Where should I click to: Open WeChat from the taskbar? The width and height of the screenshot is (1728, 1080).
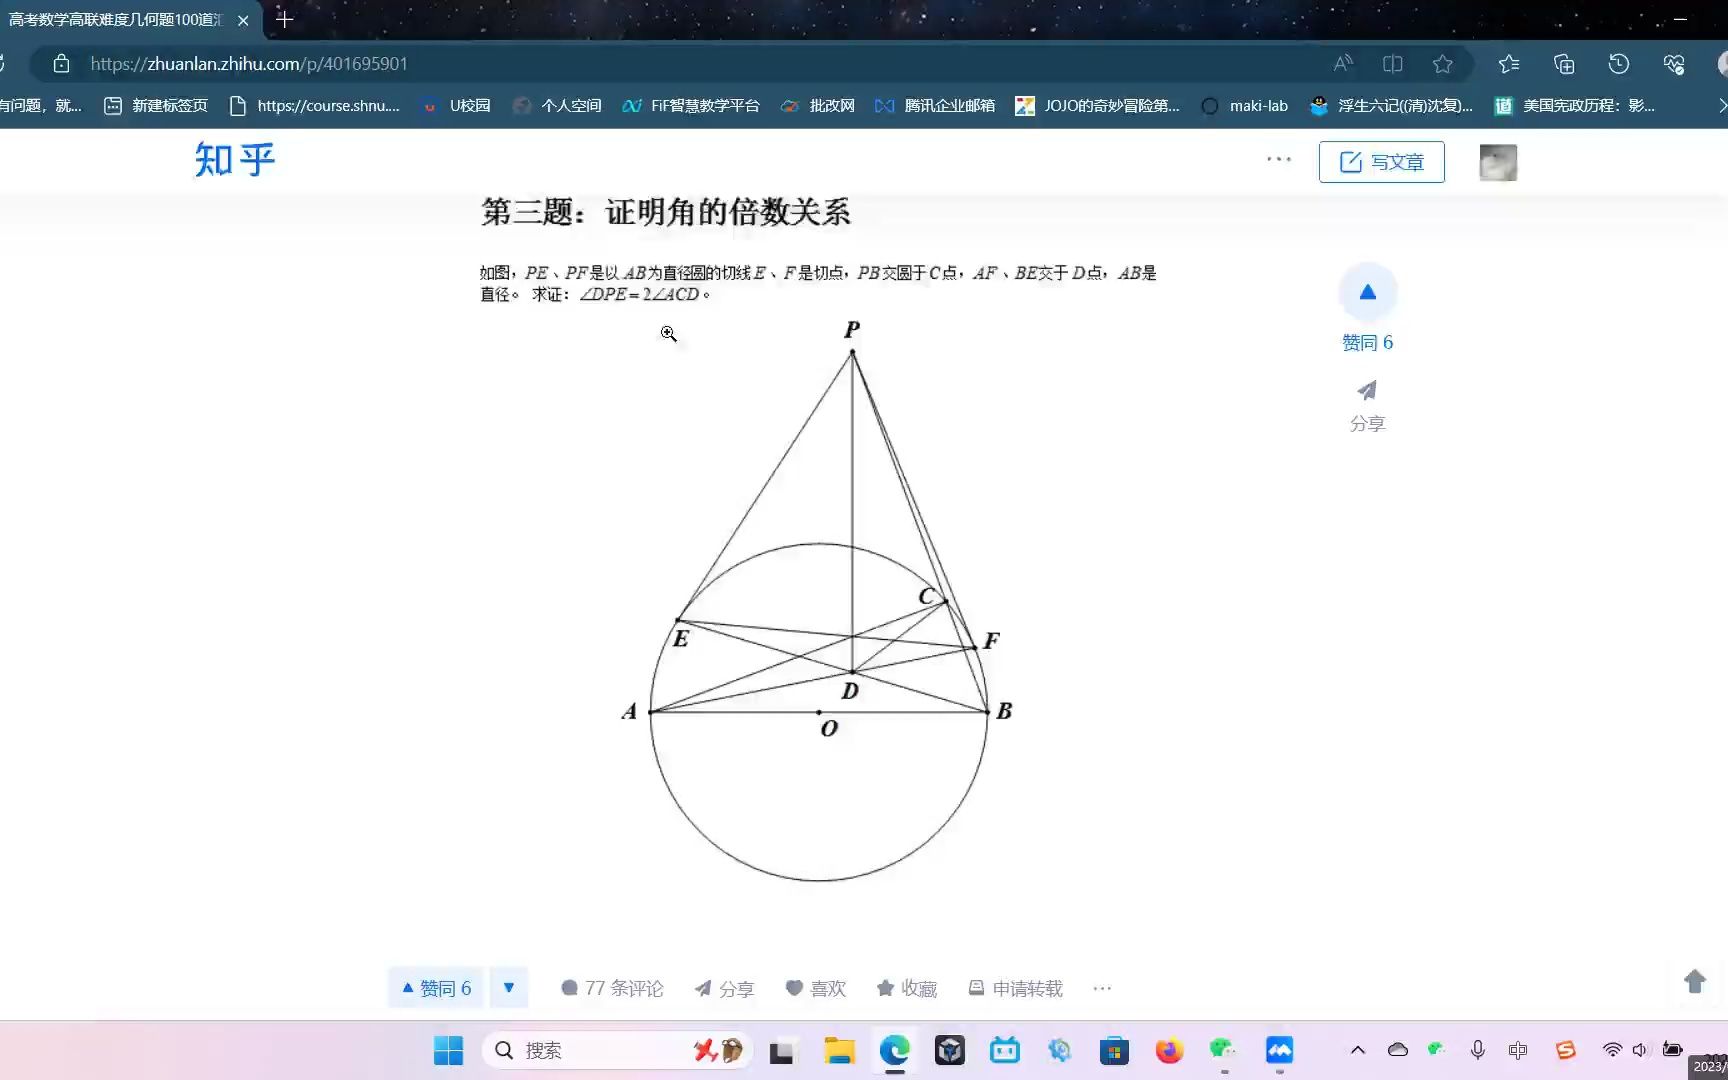(x=1224, y=1050)
